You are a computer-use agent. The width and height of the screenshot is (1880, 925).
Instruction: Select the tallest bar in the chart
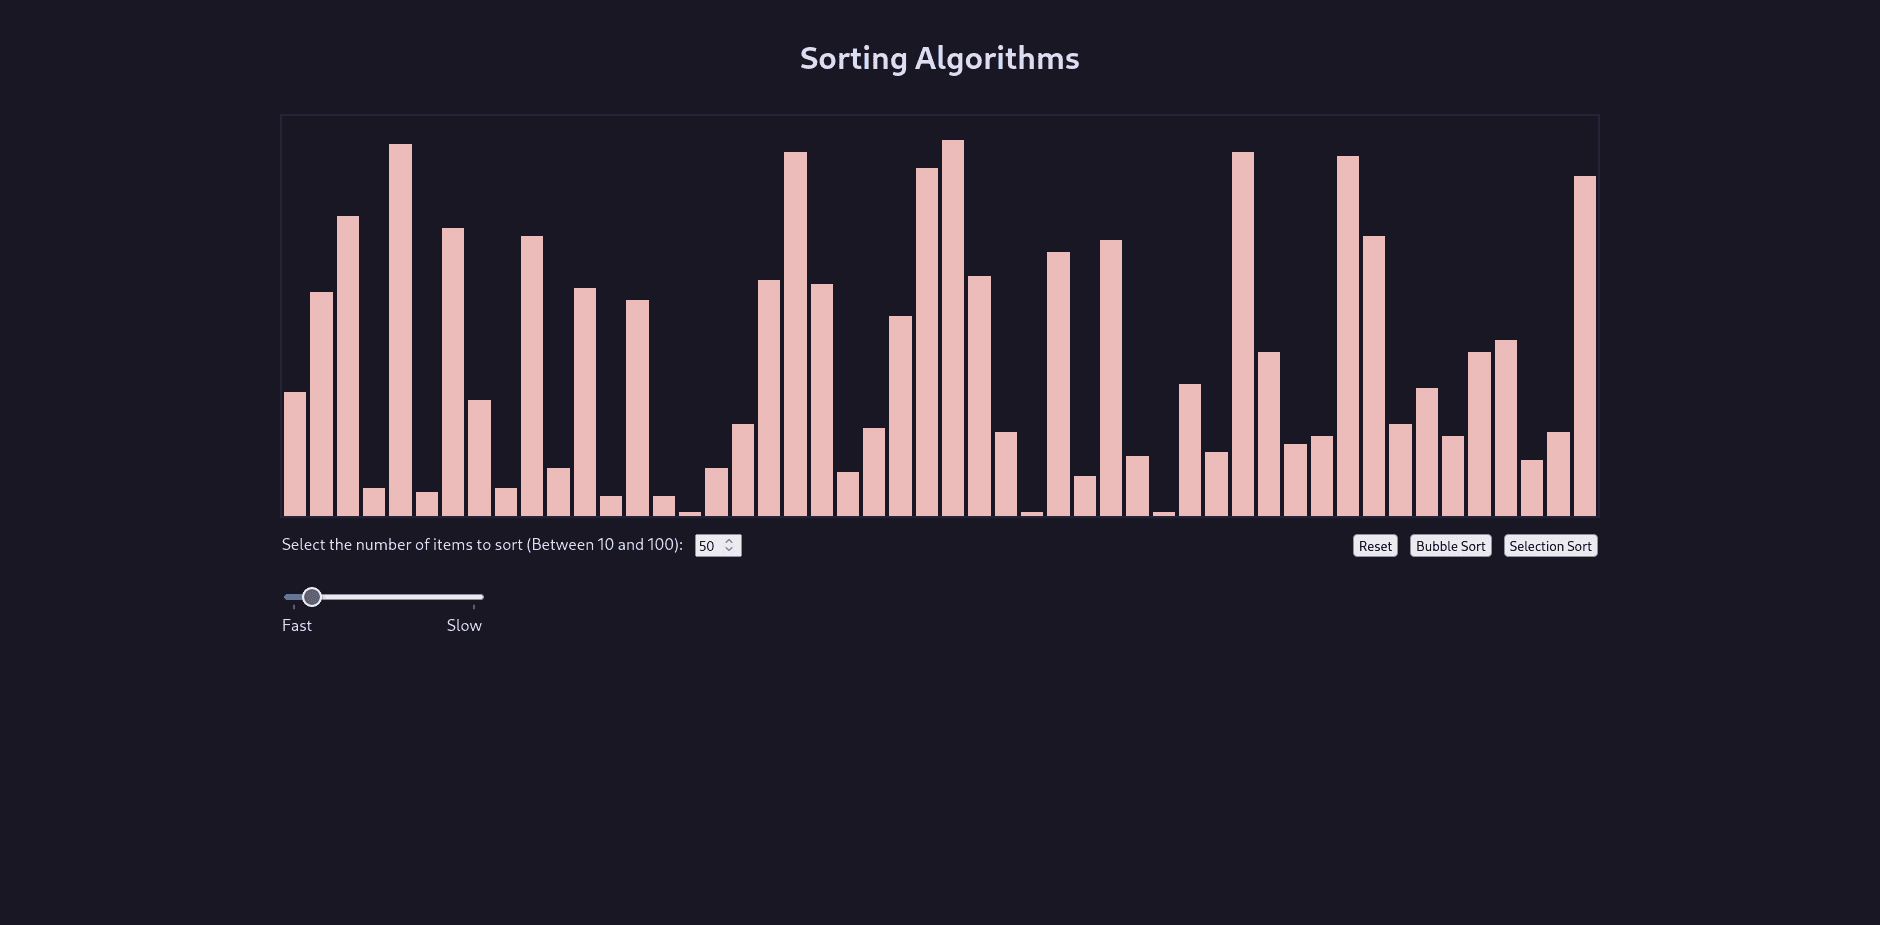(x=953, y=328)
